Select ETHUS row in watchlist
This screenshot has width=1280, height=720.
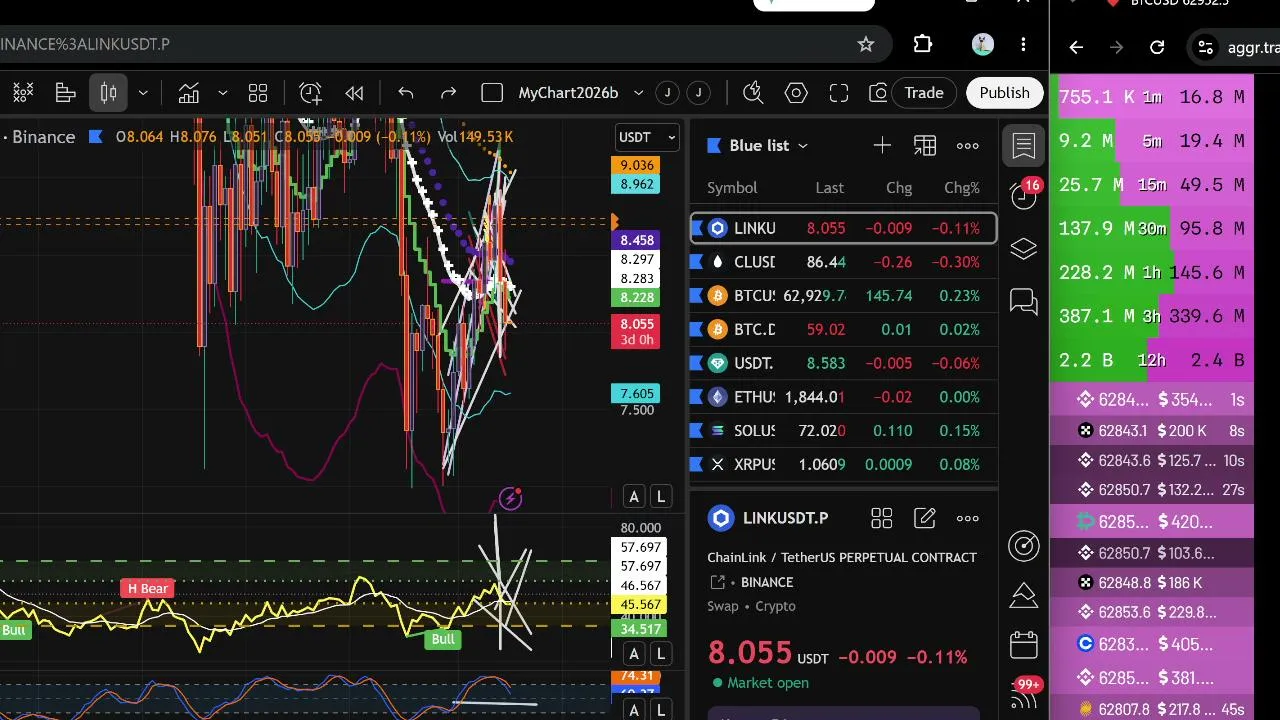pos(843,397)
